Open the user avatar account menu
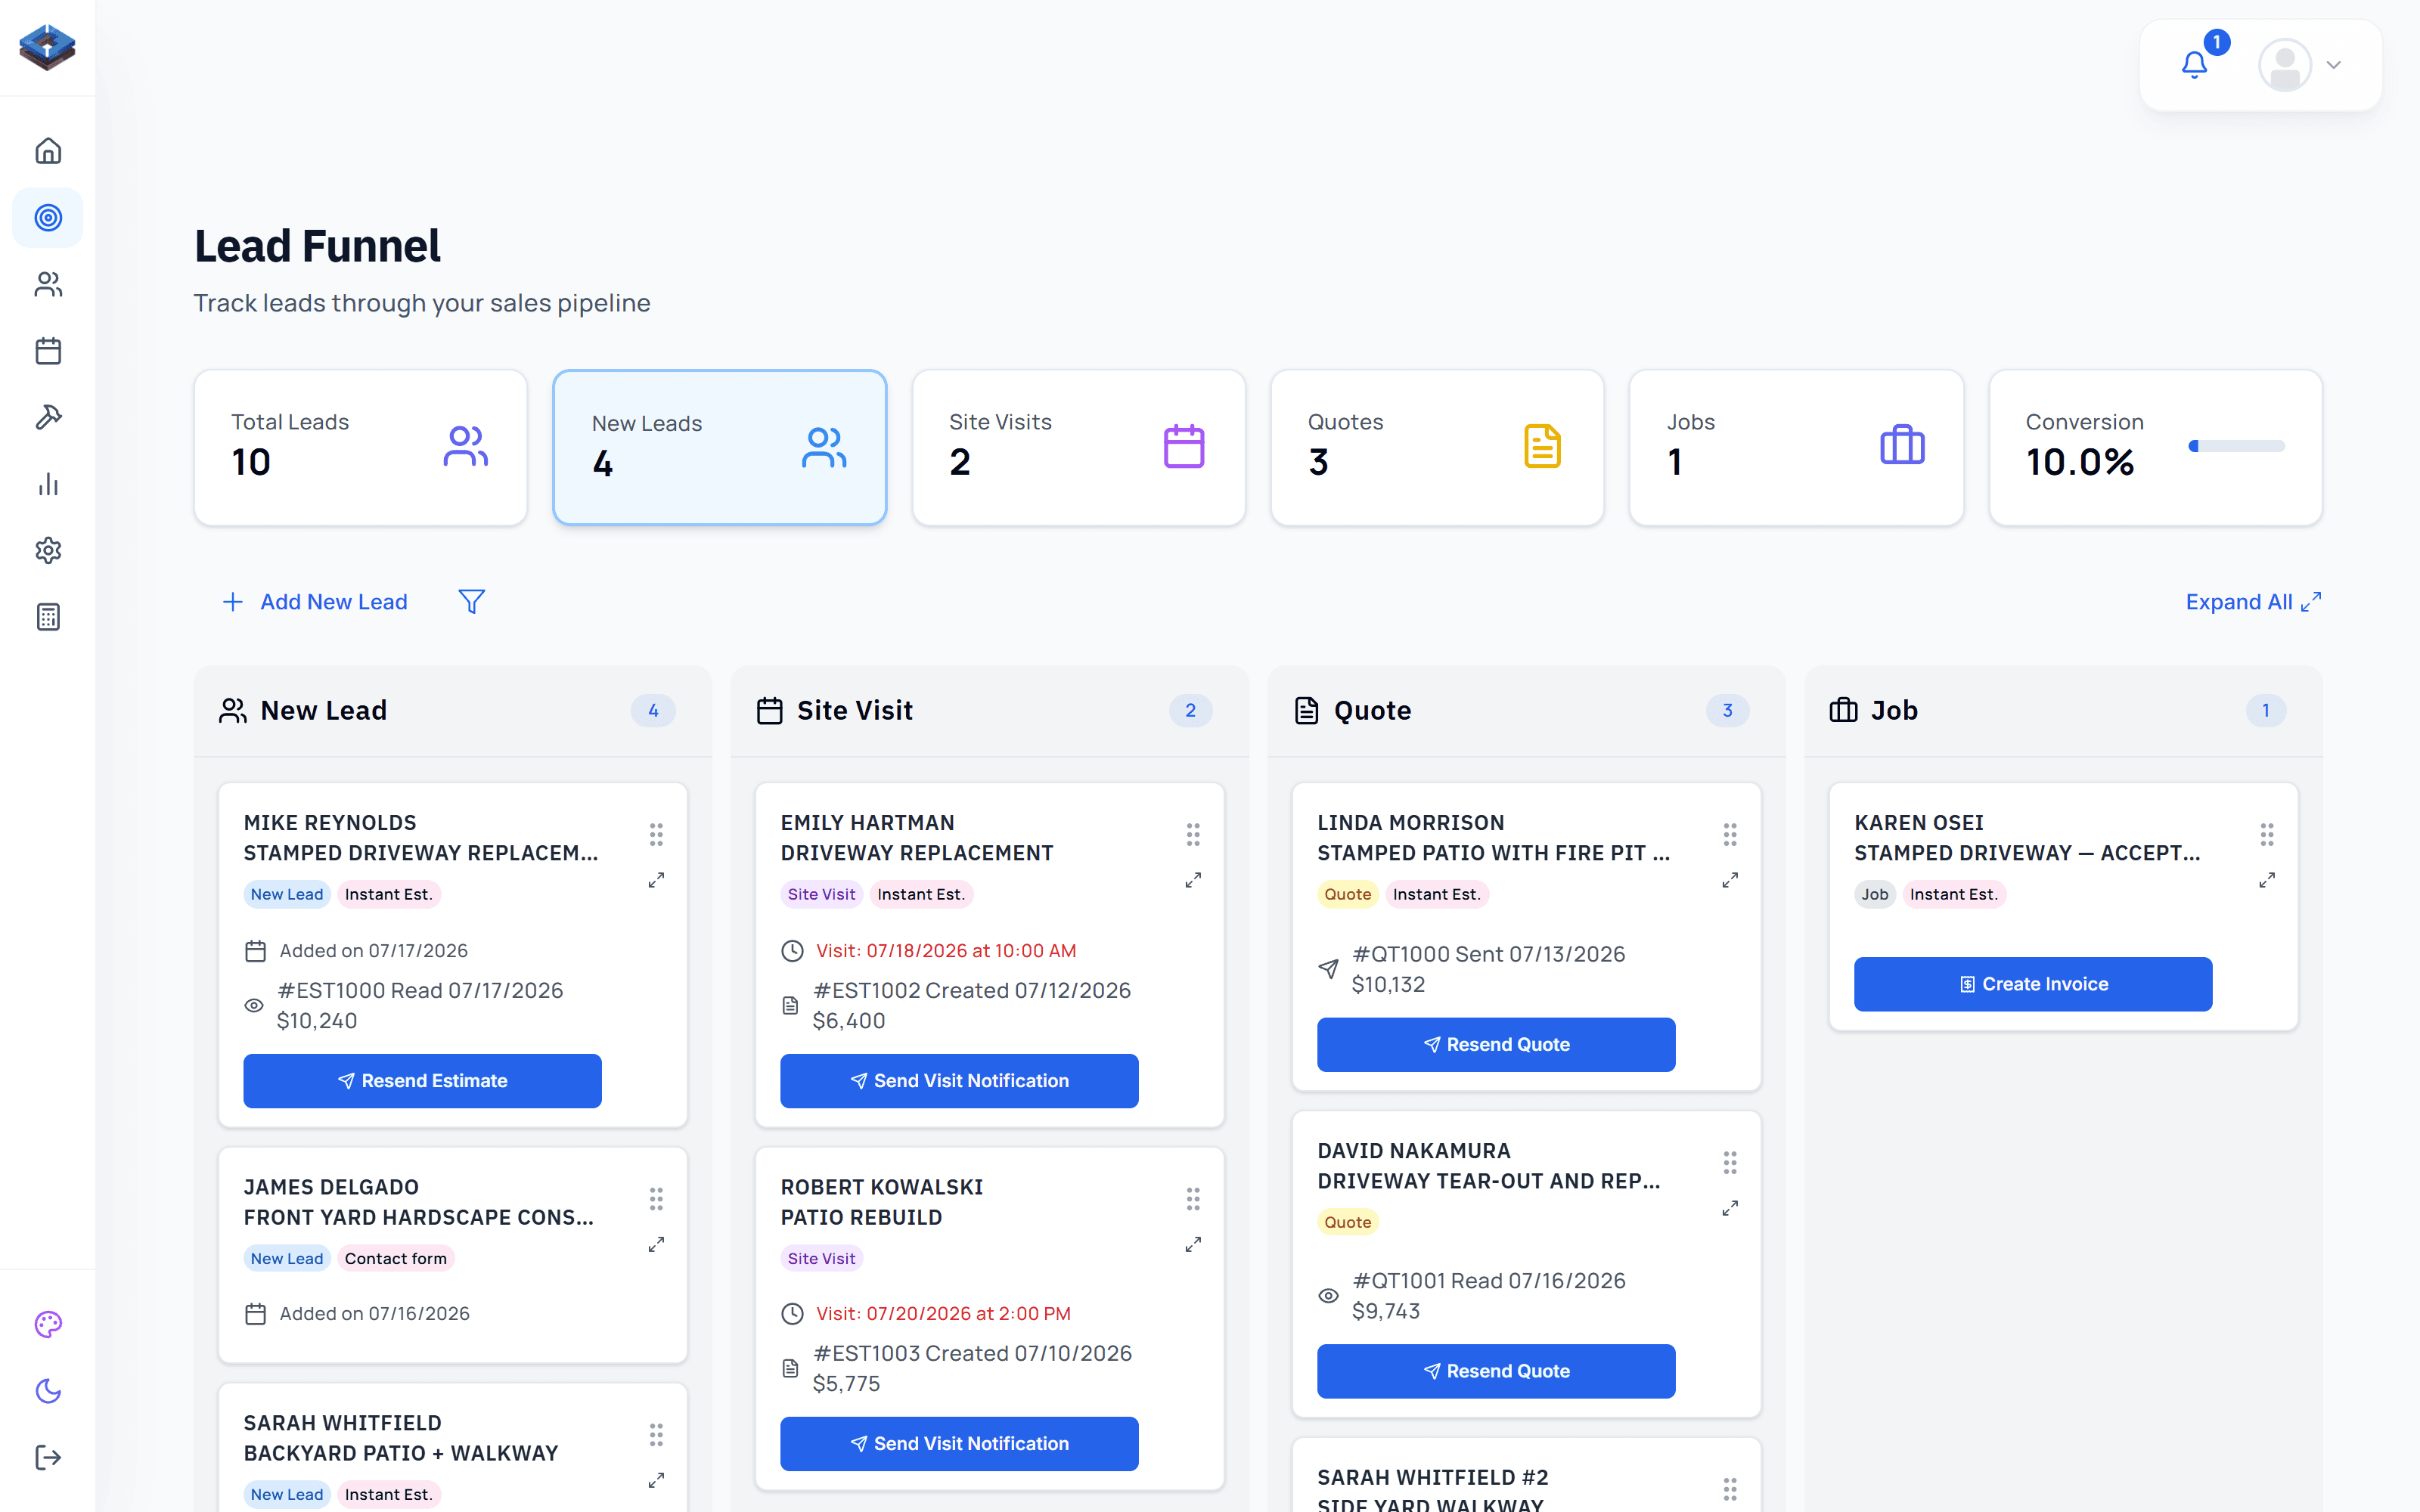 point(2285,65)
